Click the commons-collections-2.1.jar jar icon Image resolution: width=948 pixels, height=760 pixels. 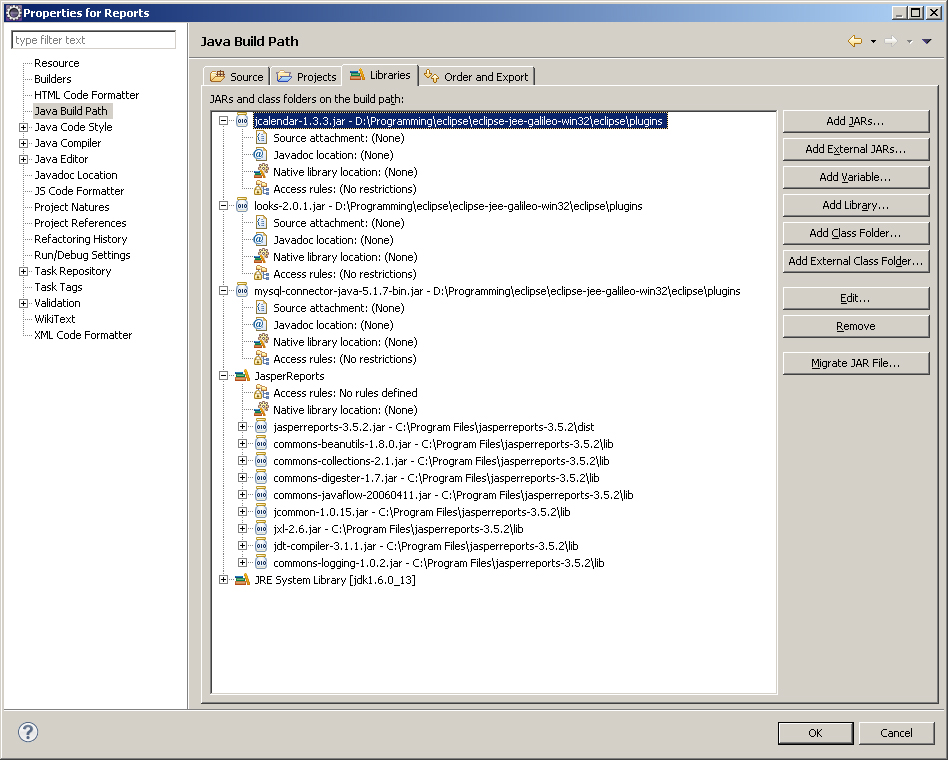coord(261,461)
